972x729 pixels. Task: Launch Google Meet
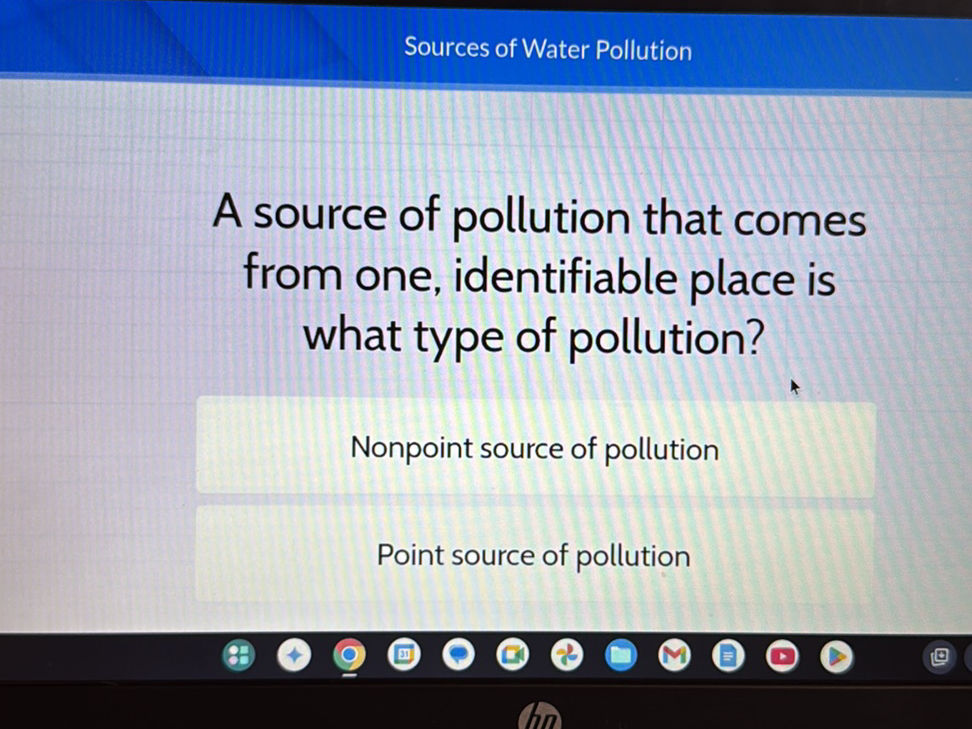coord(513,657)
